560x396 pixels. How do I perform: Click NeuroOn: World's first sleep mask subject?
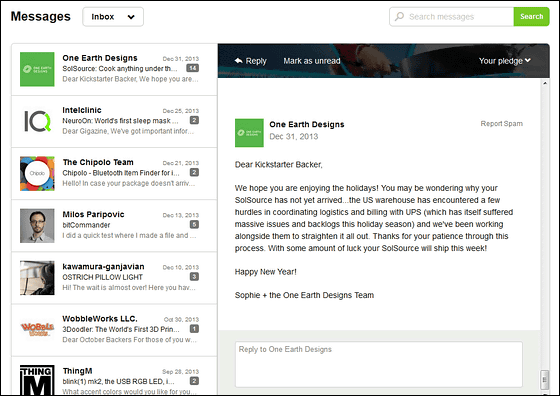coord(120,121)
